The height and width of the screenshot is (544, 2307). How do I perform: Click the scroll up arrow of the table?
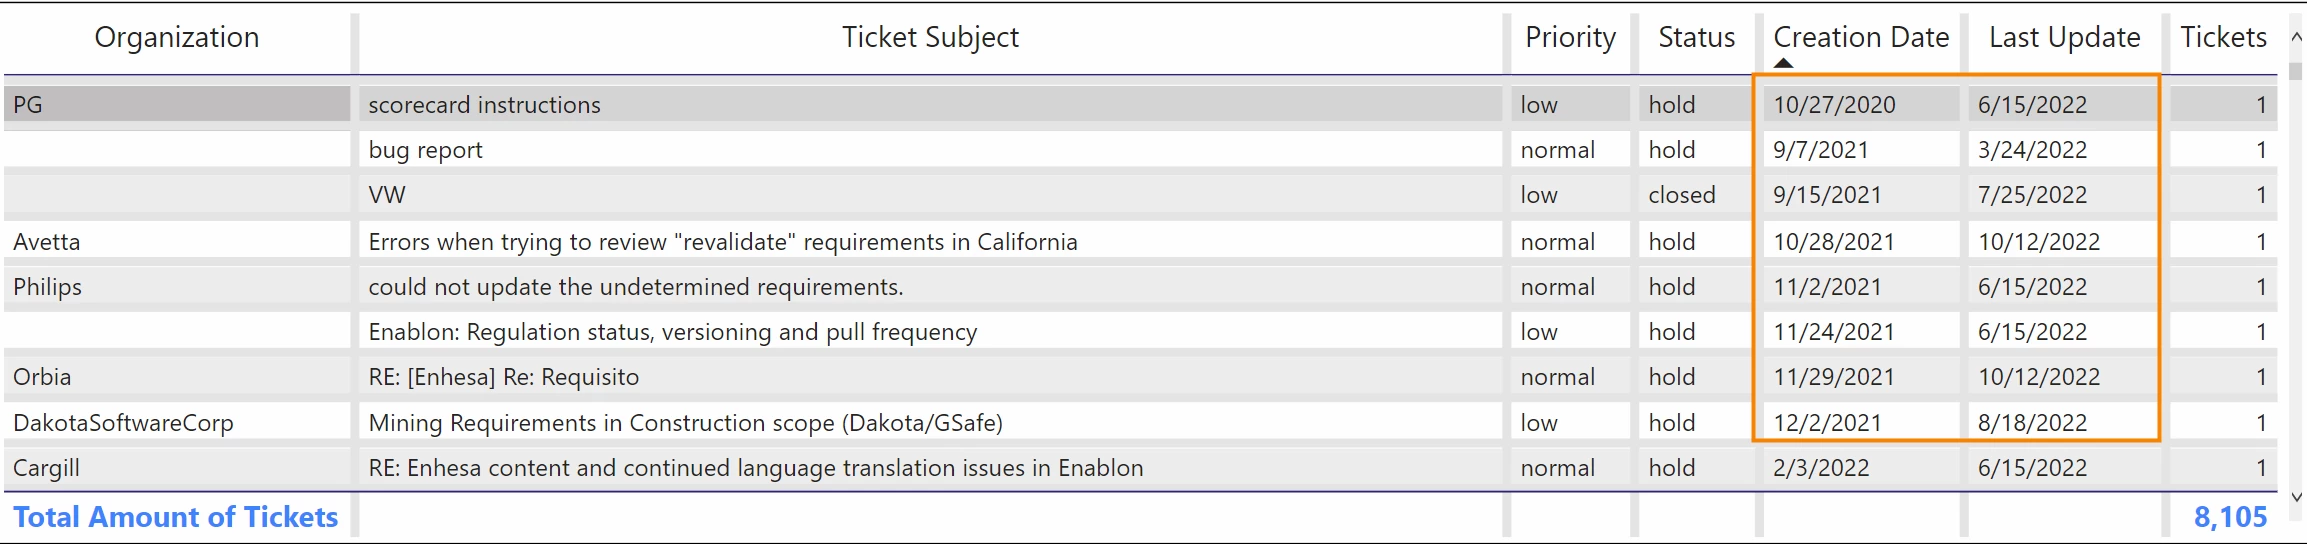(x=2297, y=37)
